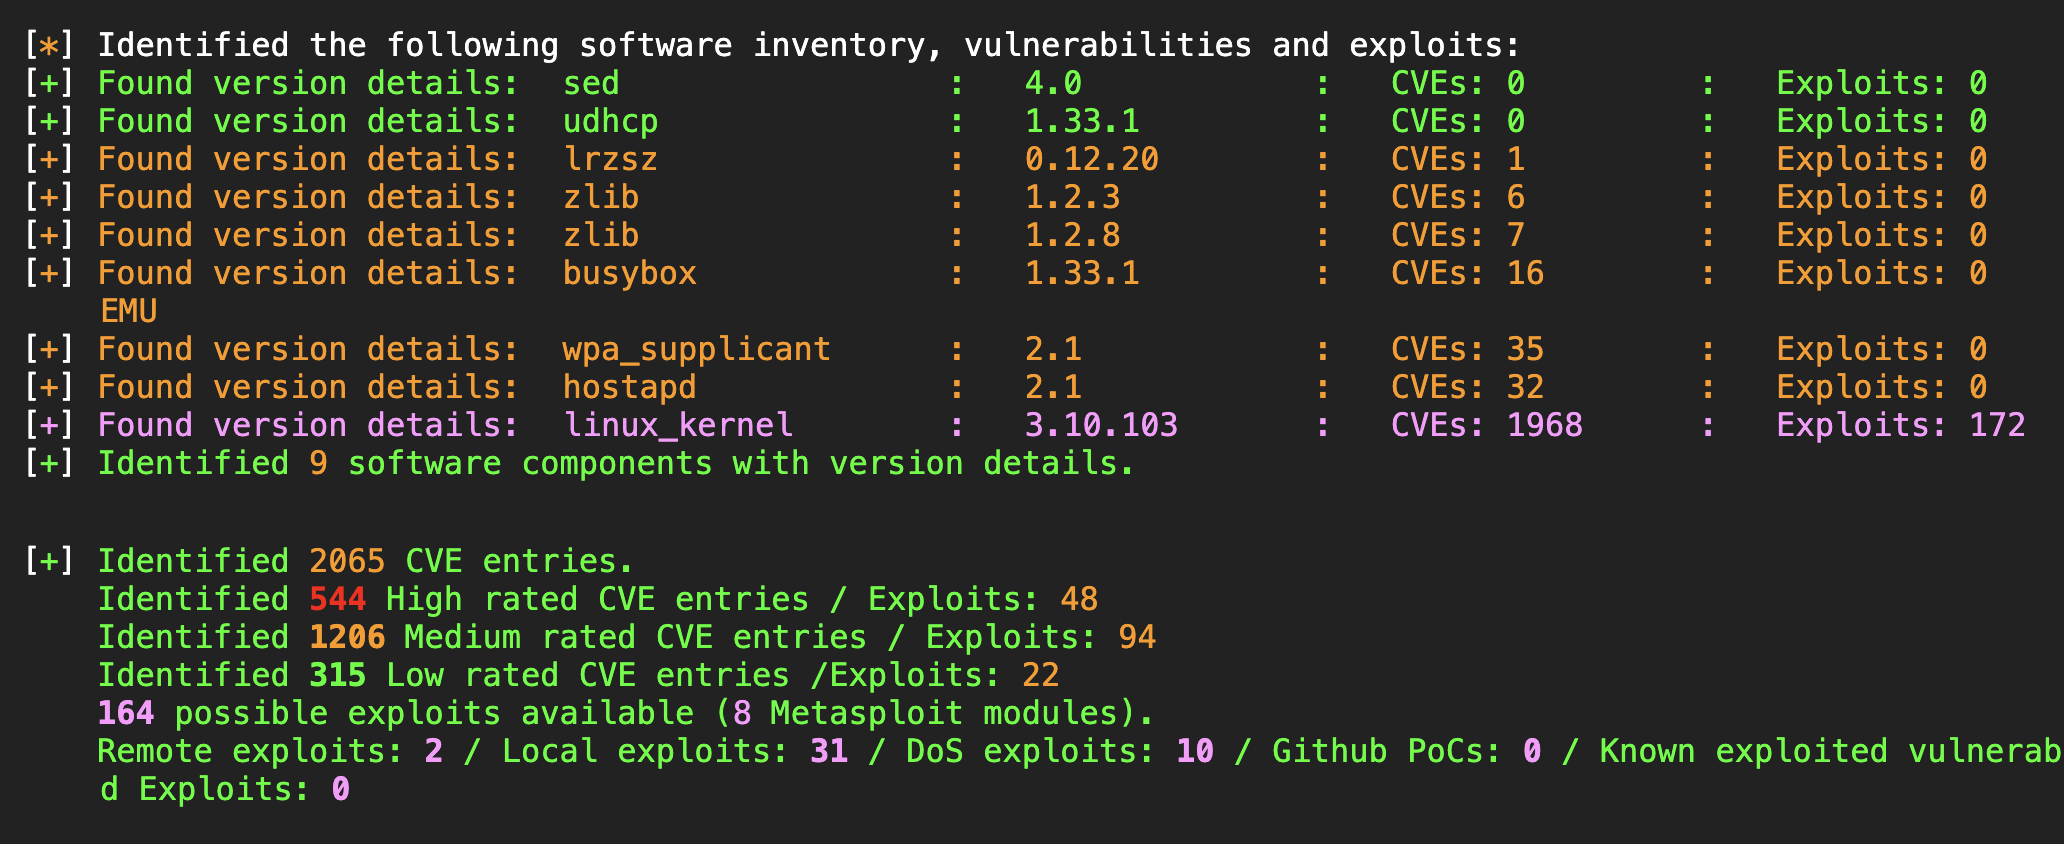Click 'Exploits: 0' in the sed row
The width and height of the screenshot is (2064, 844).
pos(1881,83)
